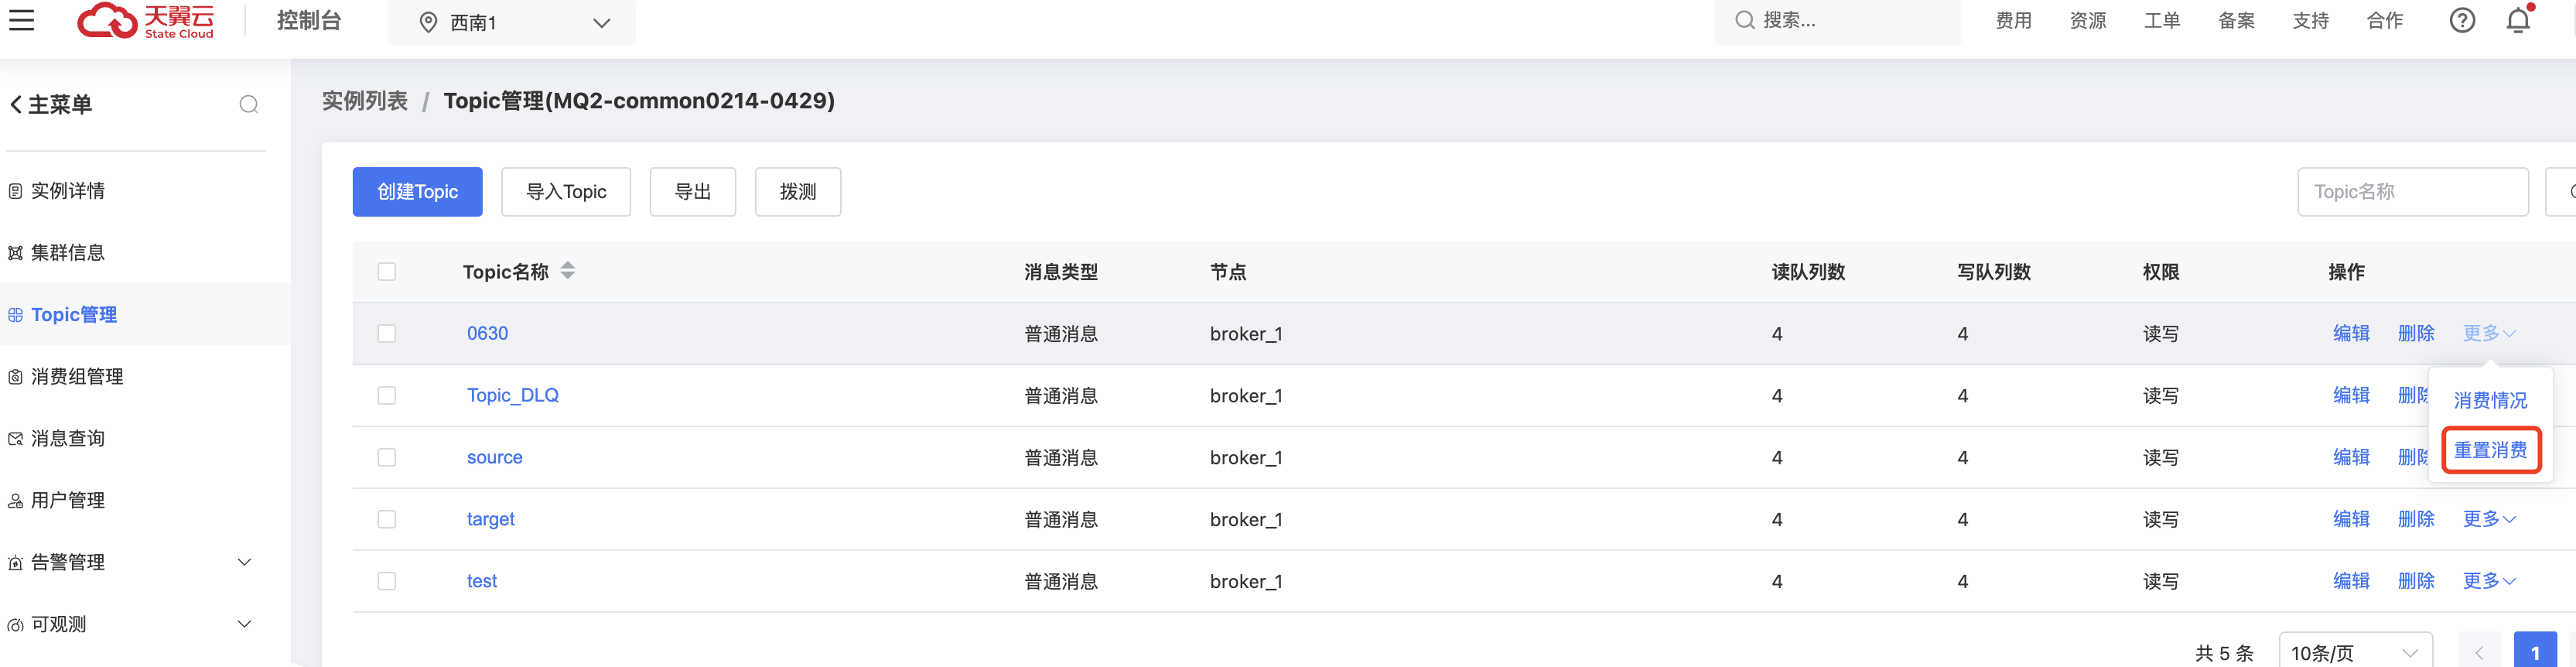Click the State Cloud logo
This screenshot has height=667, width=2576.
[x=146, y=21]
